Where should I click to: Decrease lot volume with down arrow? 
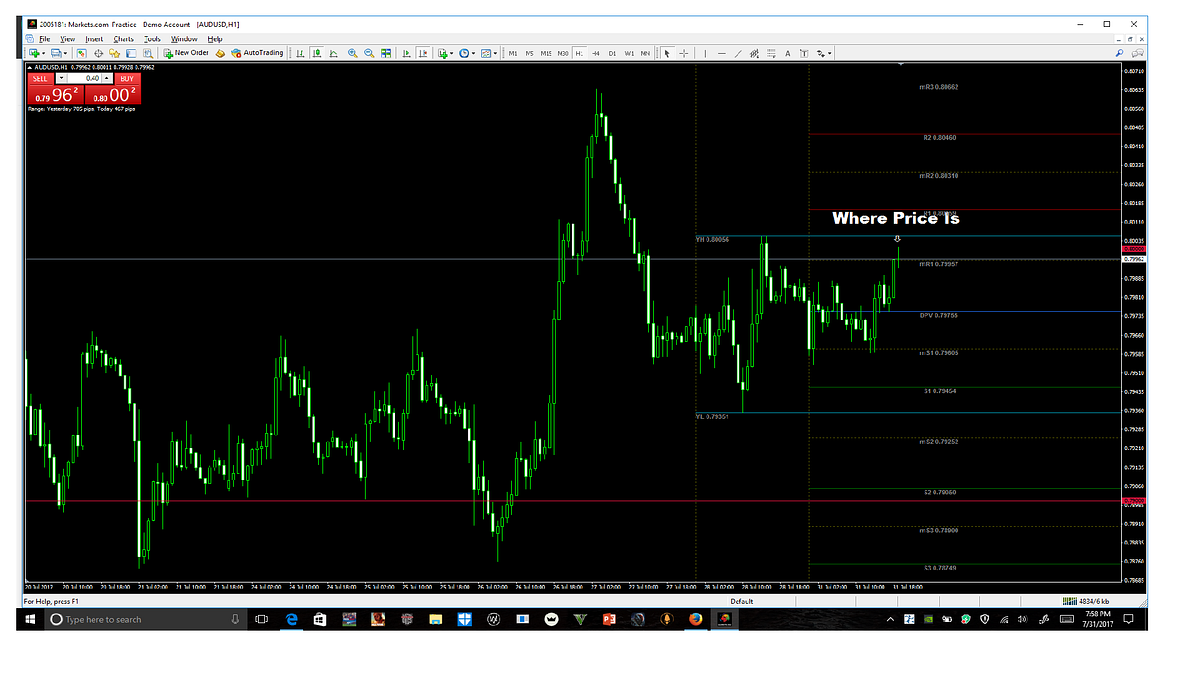tap(62, 77)
